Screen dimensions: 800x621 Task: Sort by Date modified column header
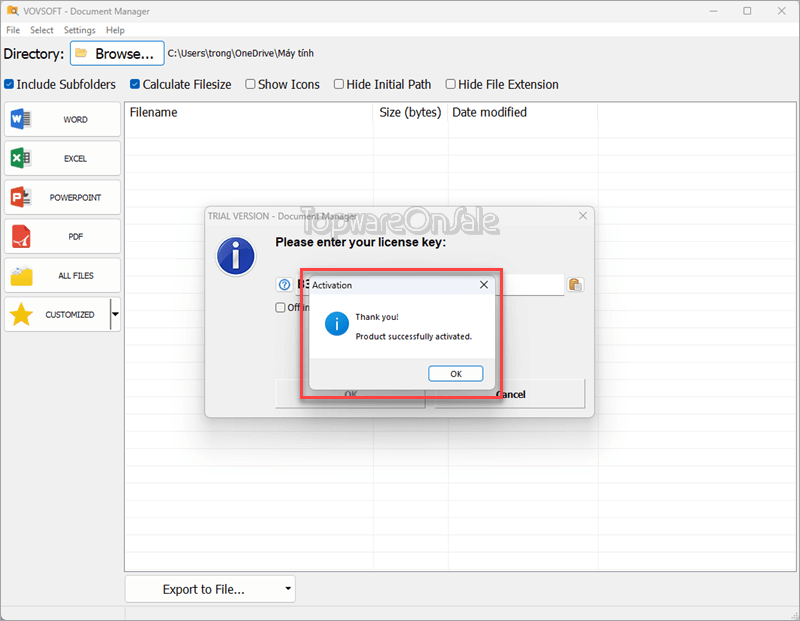pos(523,112)
